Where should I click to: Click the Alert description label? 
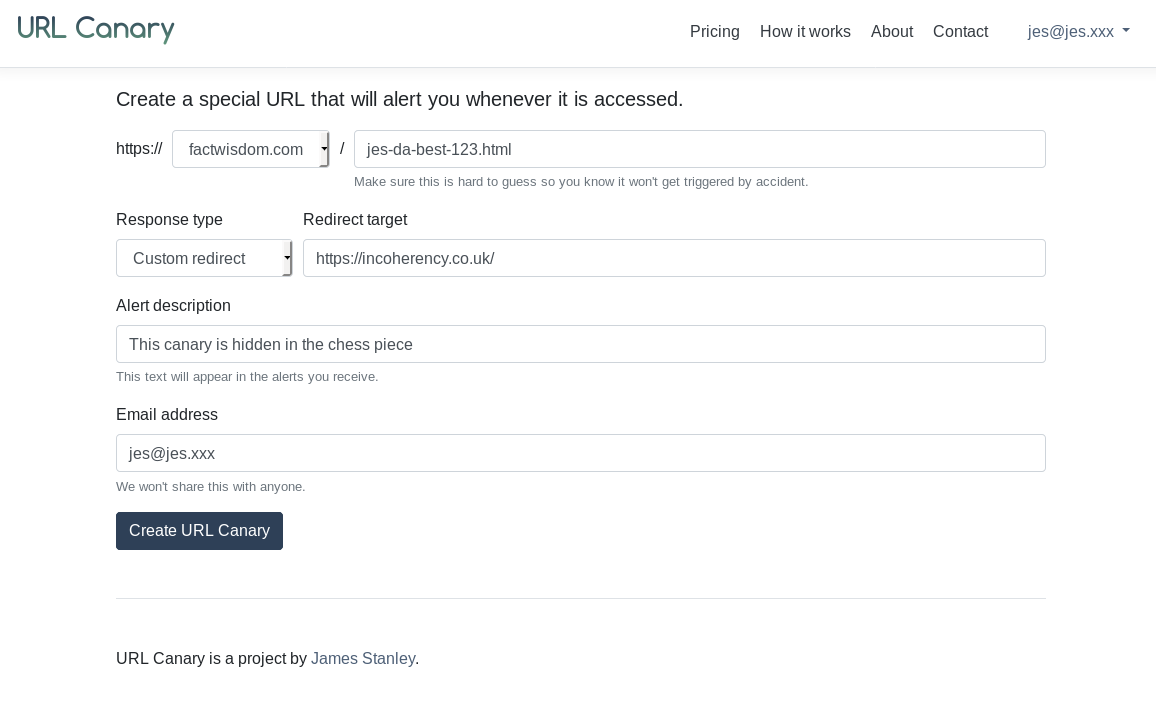173,305
